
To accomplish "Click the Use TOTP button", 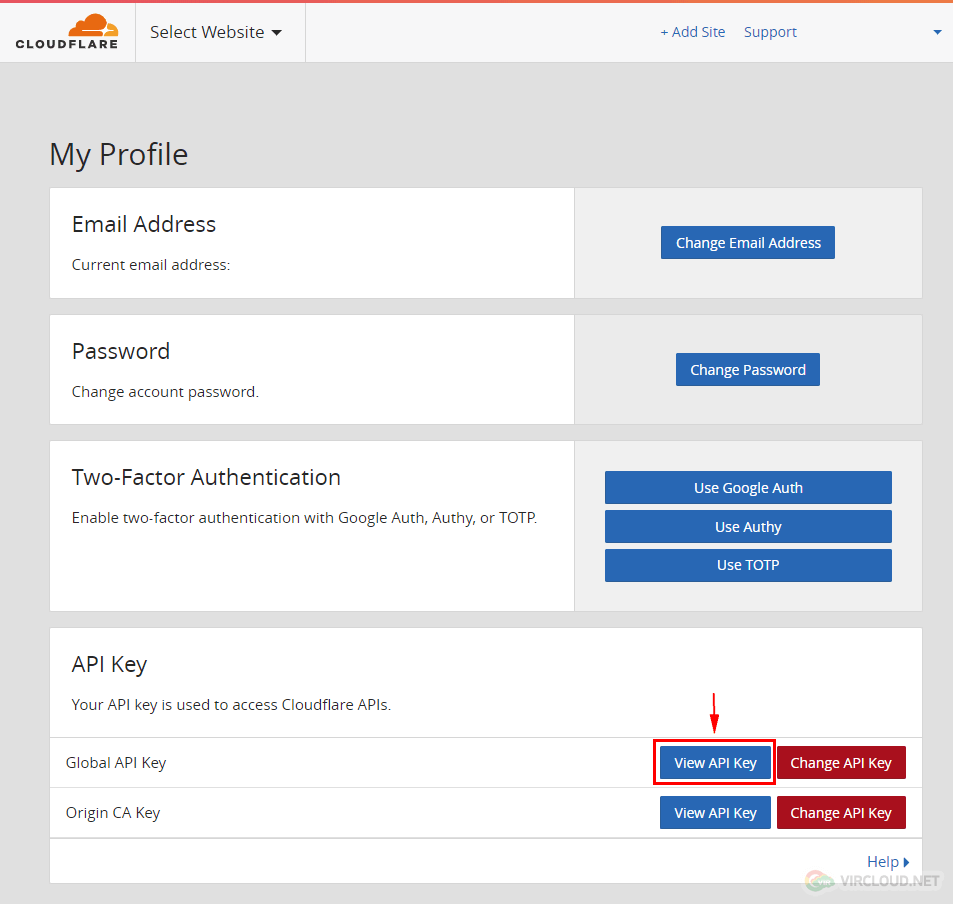I will (748, 565).
